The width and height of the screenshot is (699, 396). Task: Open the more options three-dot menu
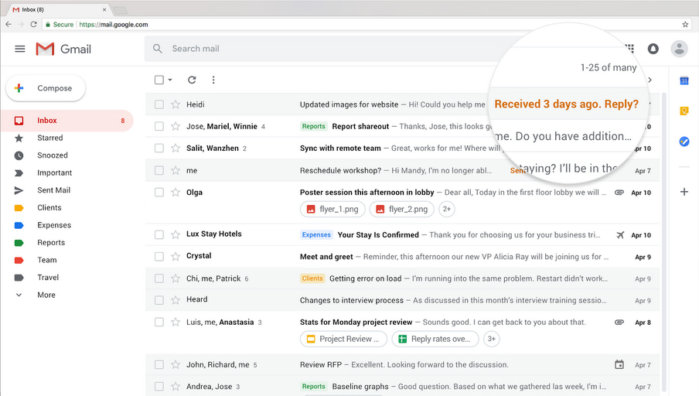coord(213,80)
